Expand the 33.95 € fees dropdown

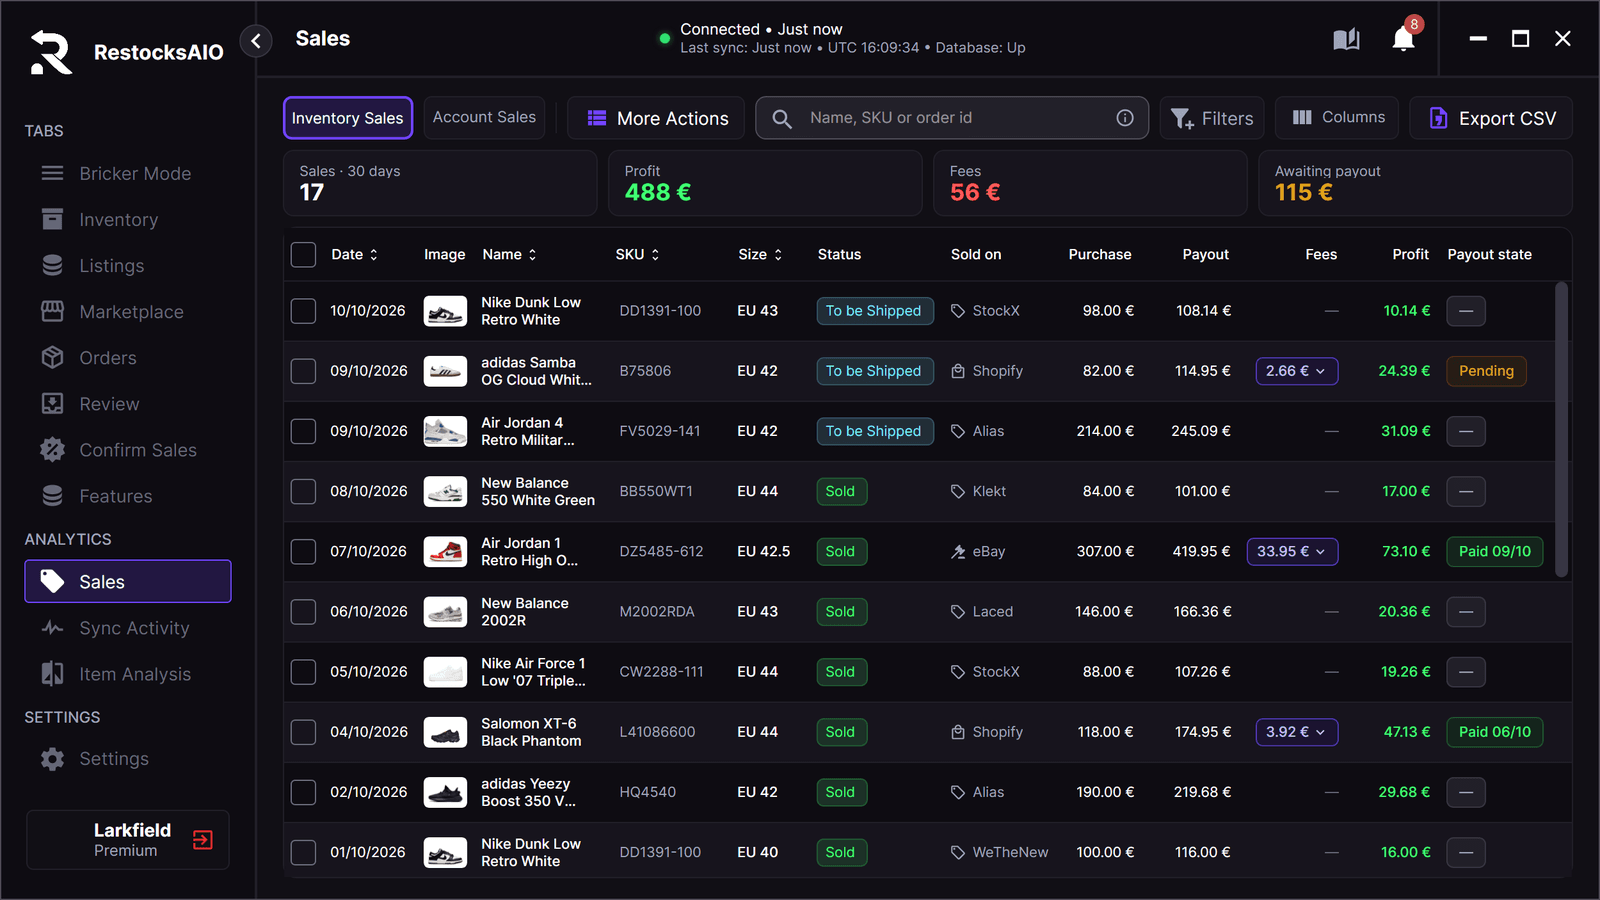click(x=1292, y=551)
